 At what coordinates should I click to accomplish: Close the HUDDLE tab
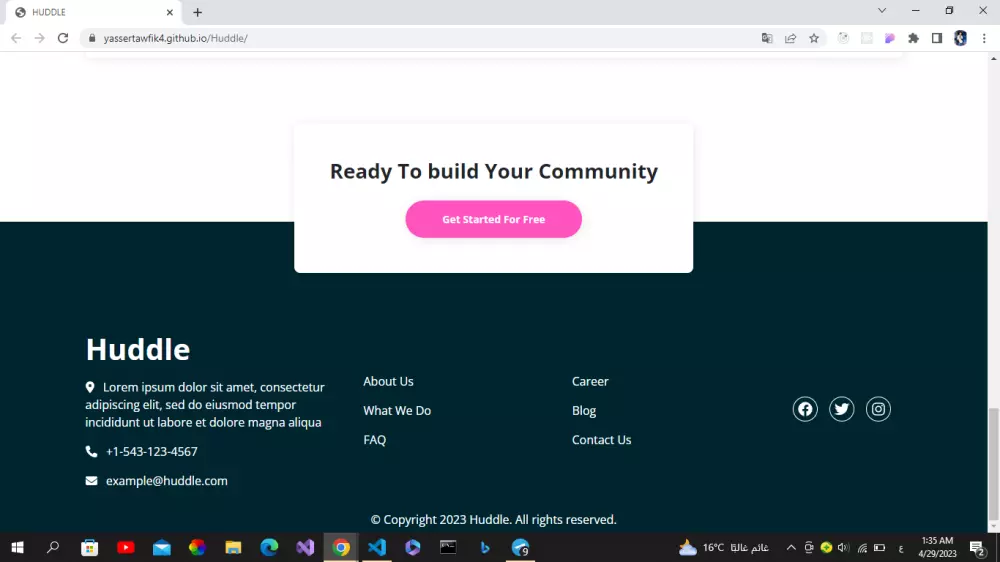(x=170, y=12)
